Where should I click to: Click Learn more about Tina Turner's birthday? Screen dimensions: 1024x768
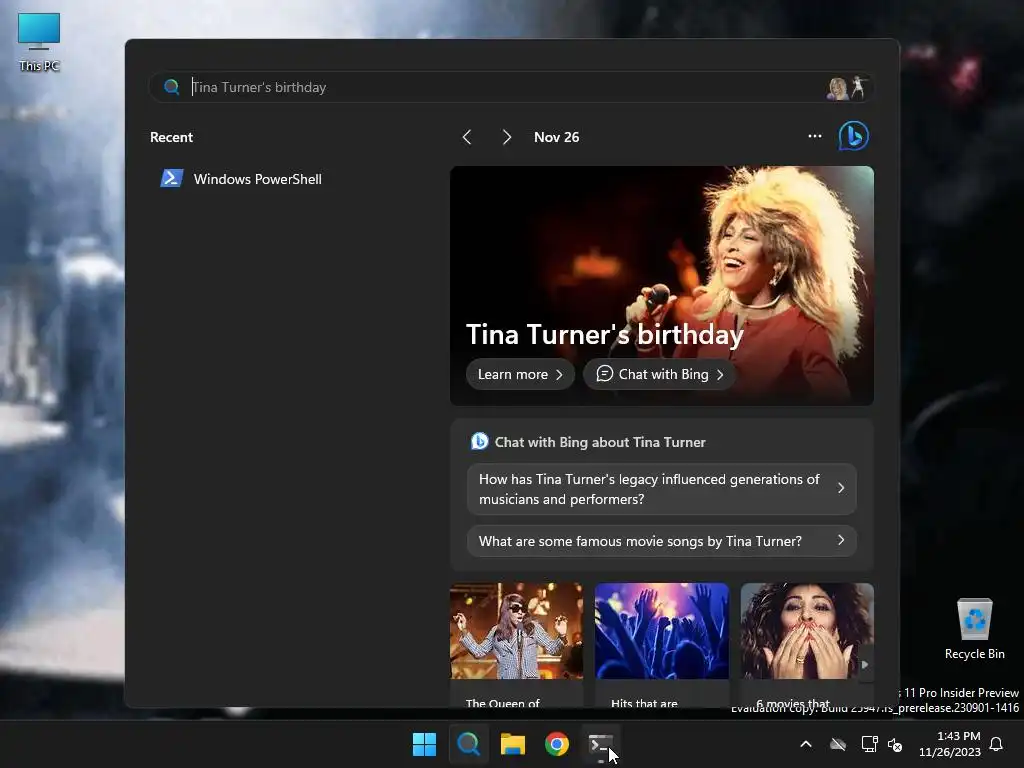tap(520, 374)
